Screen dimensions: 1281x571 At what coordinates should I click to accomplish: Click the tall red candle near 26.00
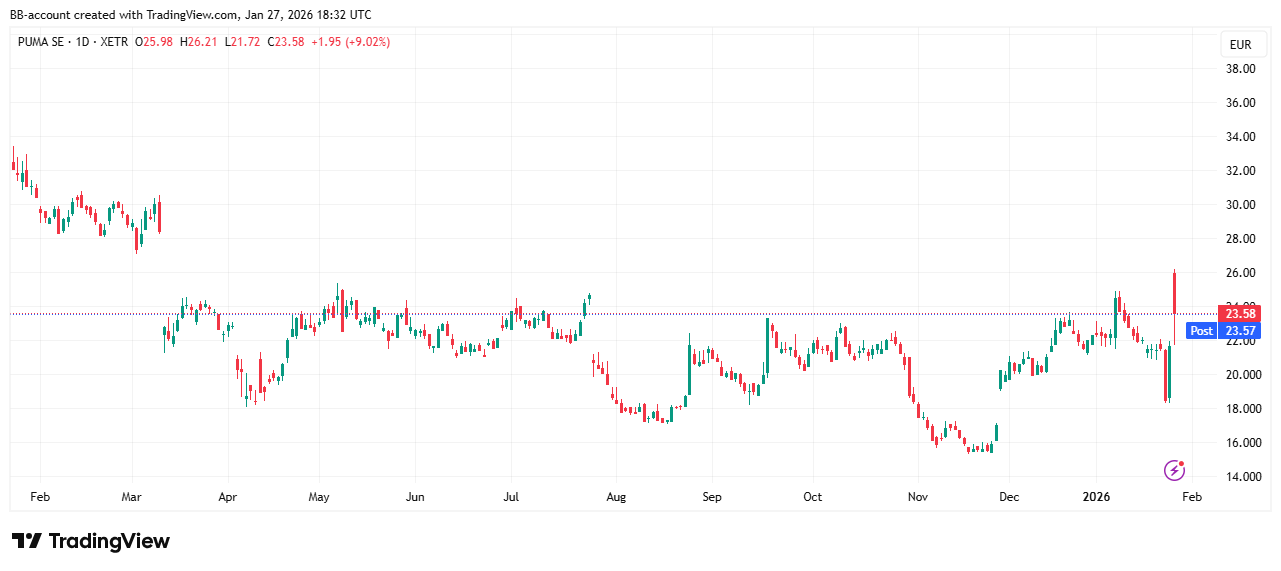point(1174,290)
